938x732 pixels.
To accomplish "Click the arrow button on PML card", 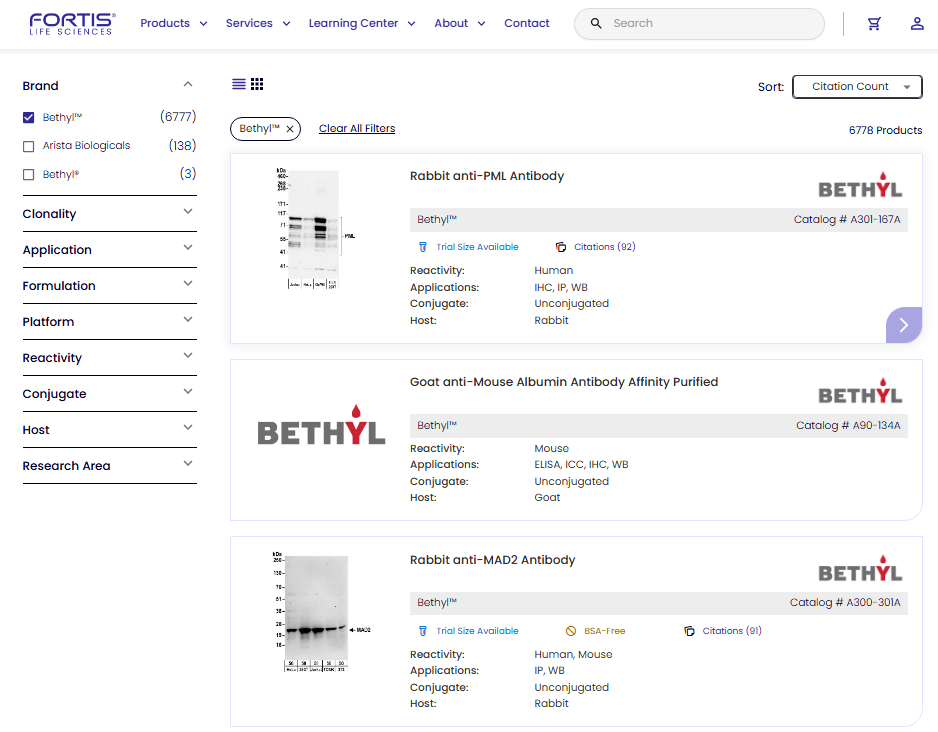I will click(903, 325).
